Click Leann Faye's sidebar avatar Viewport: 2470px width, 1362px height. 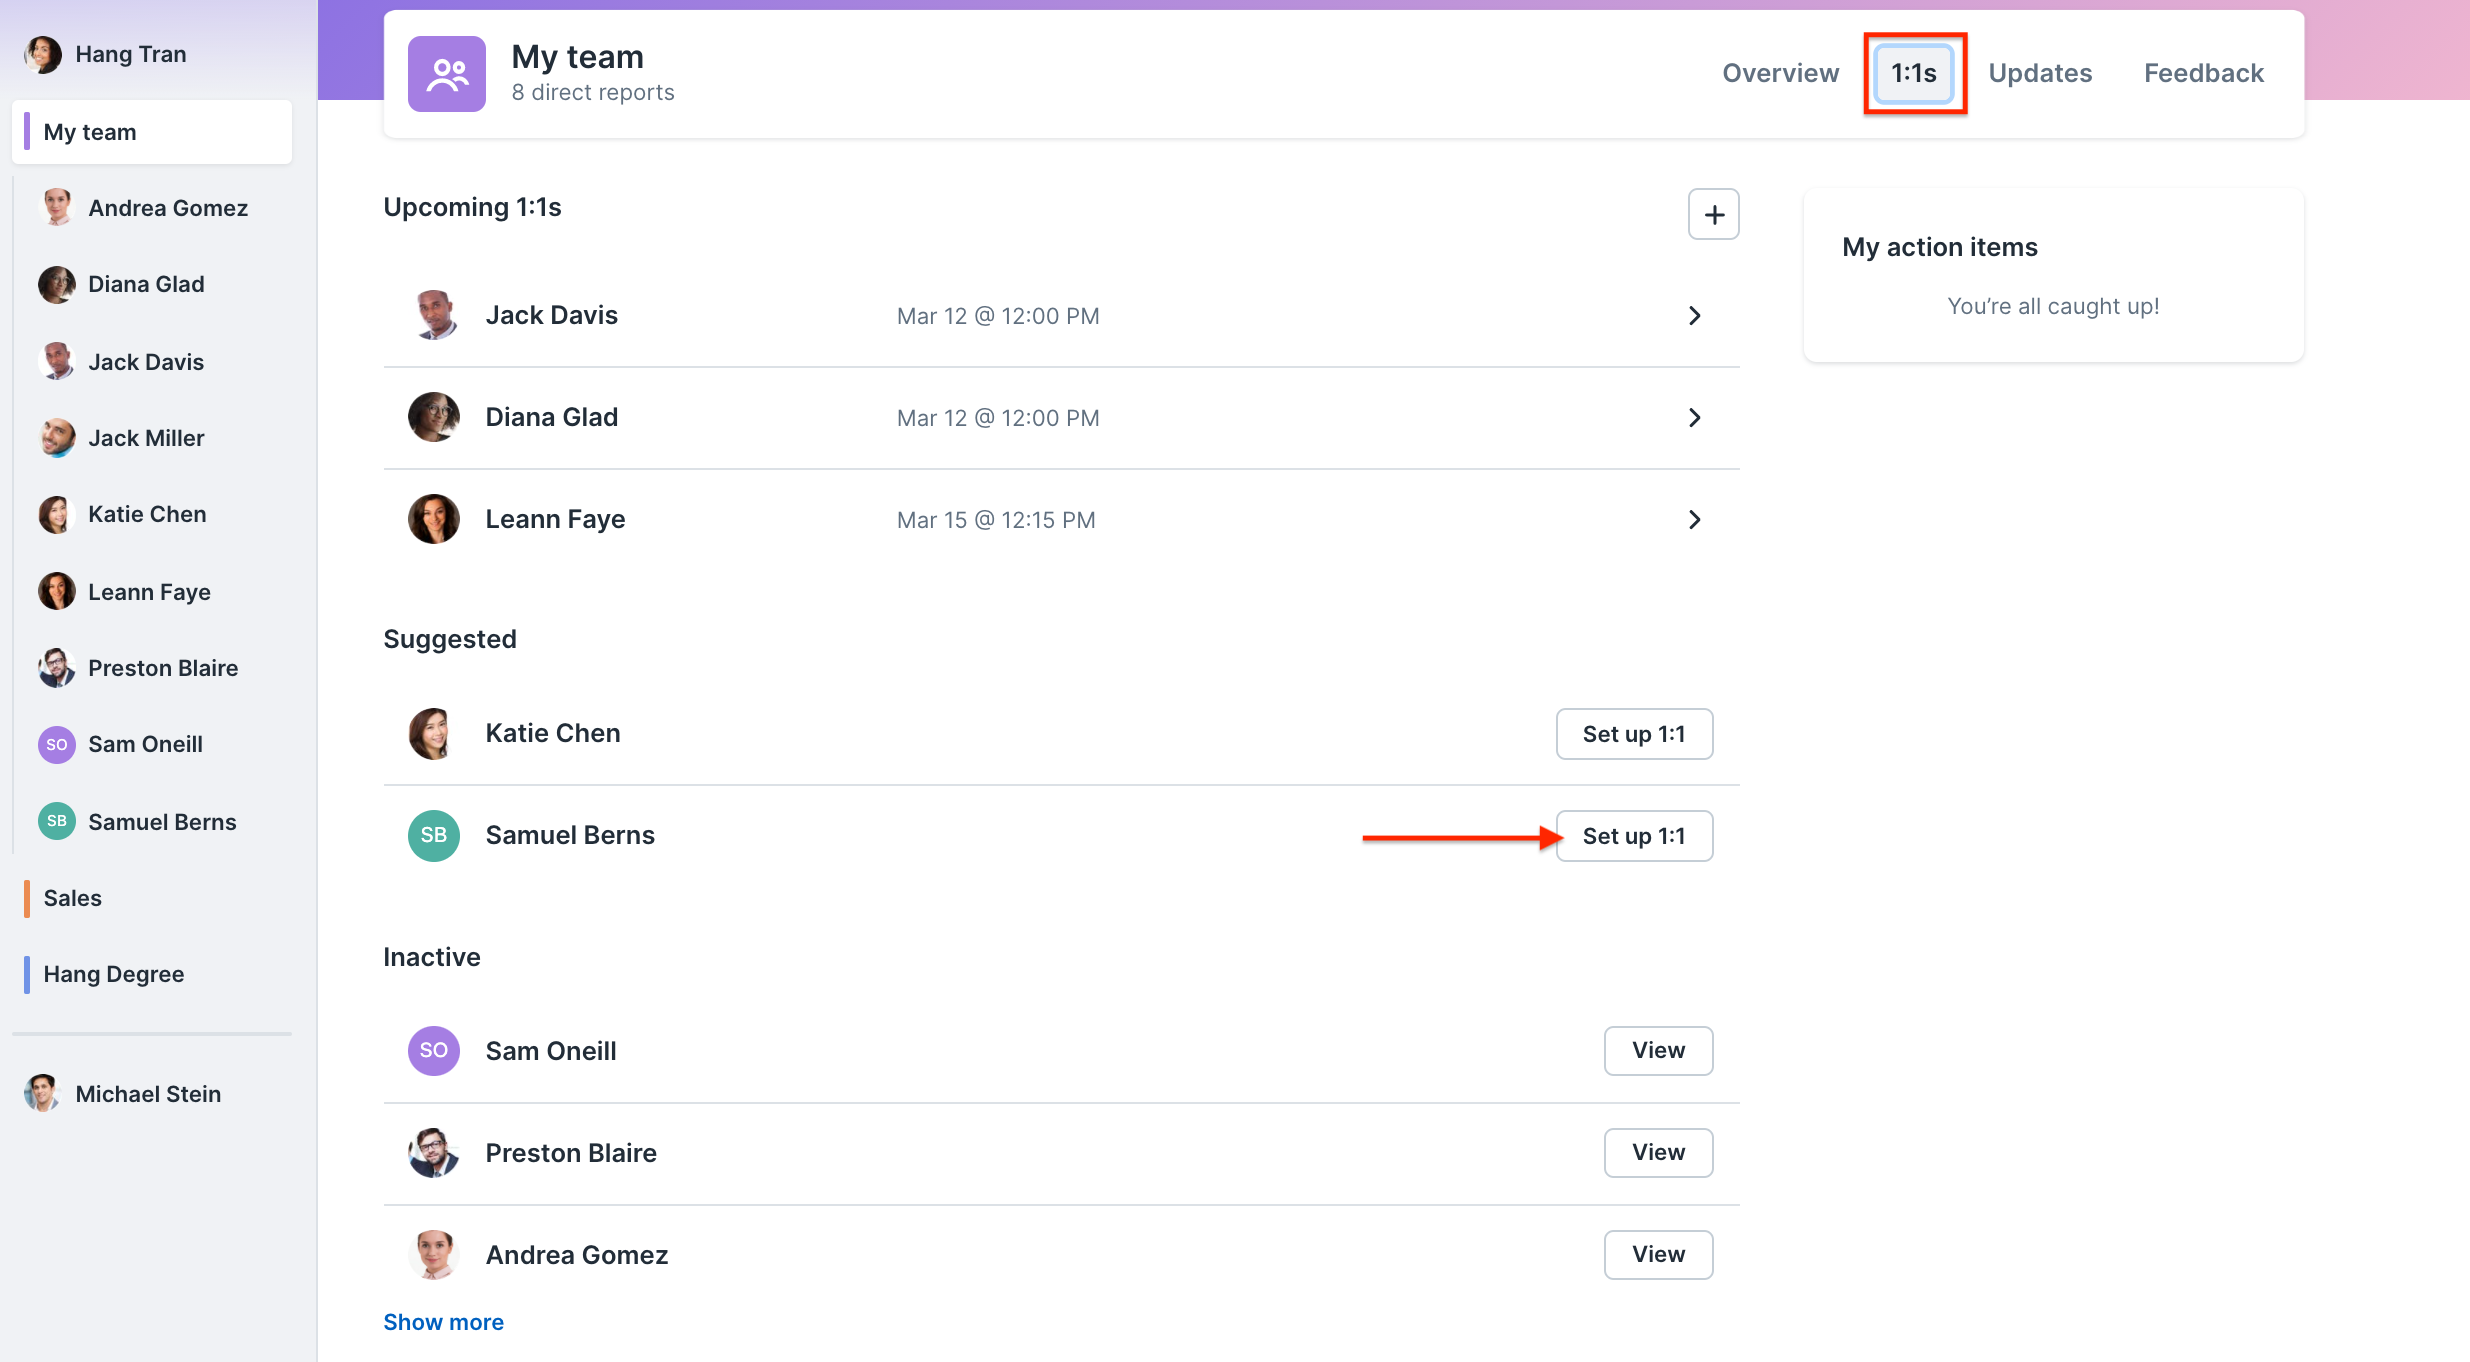[x=57, y=592]
